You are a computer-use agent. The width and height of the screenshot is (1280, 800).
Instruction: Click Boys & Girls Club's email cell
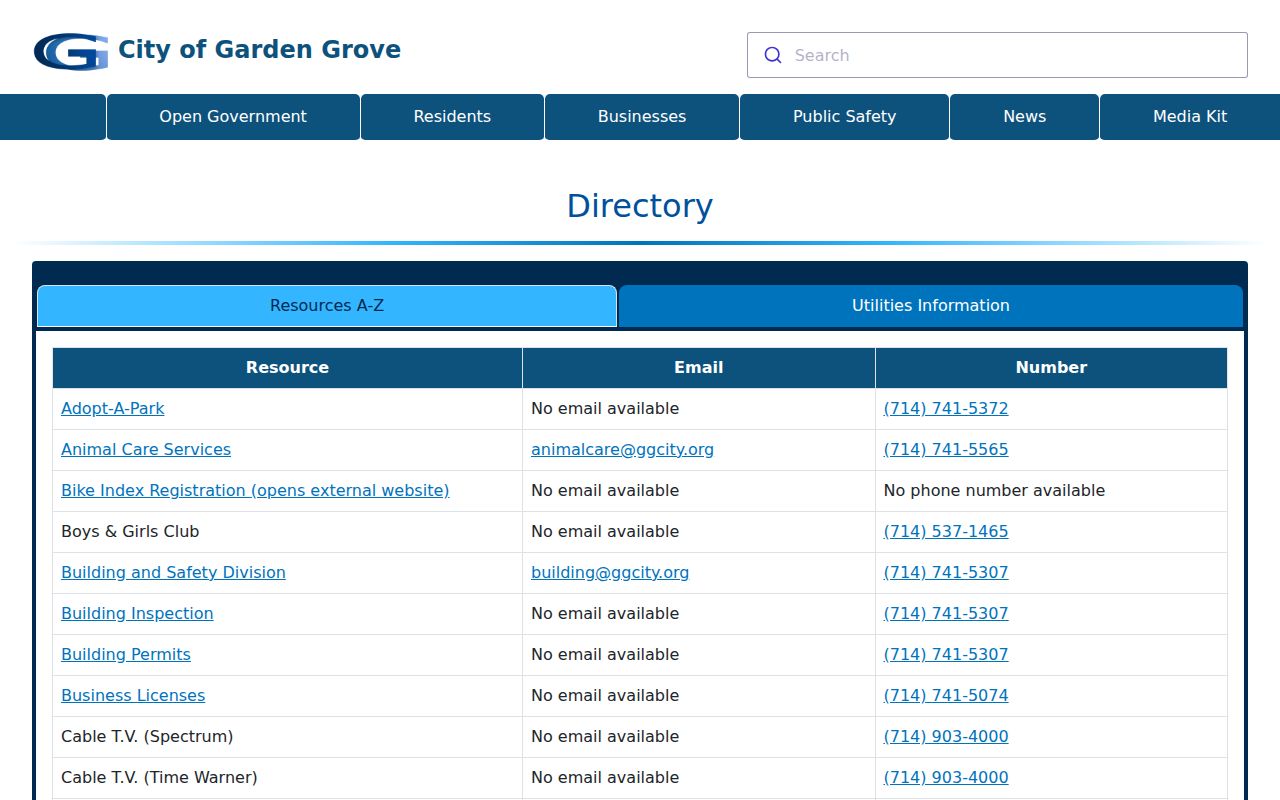[698, 531]
